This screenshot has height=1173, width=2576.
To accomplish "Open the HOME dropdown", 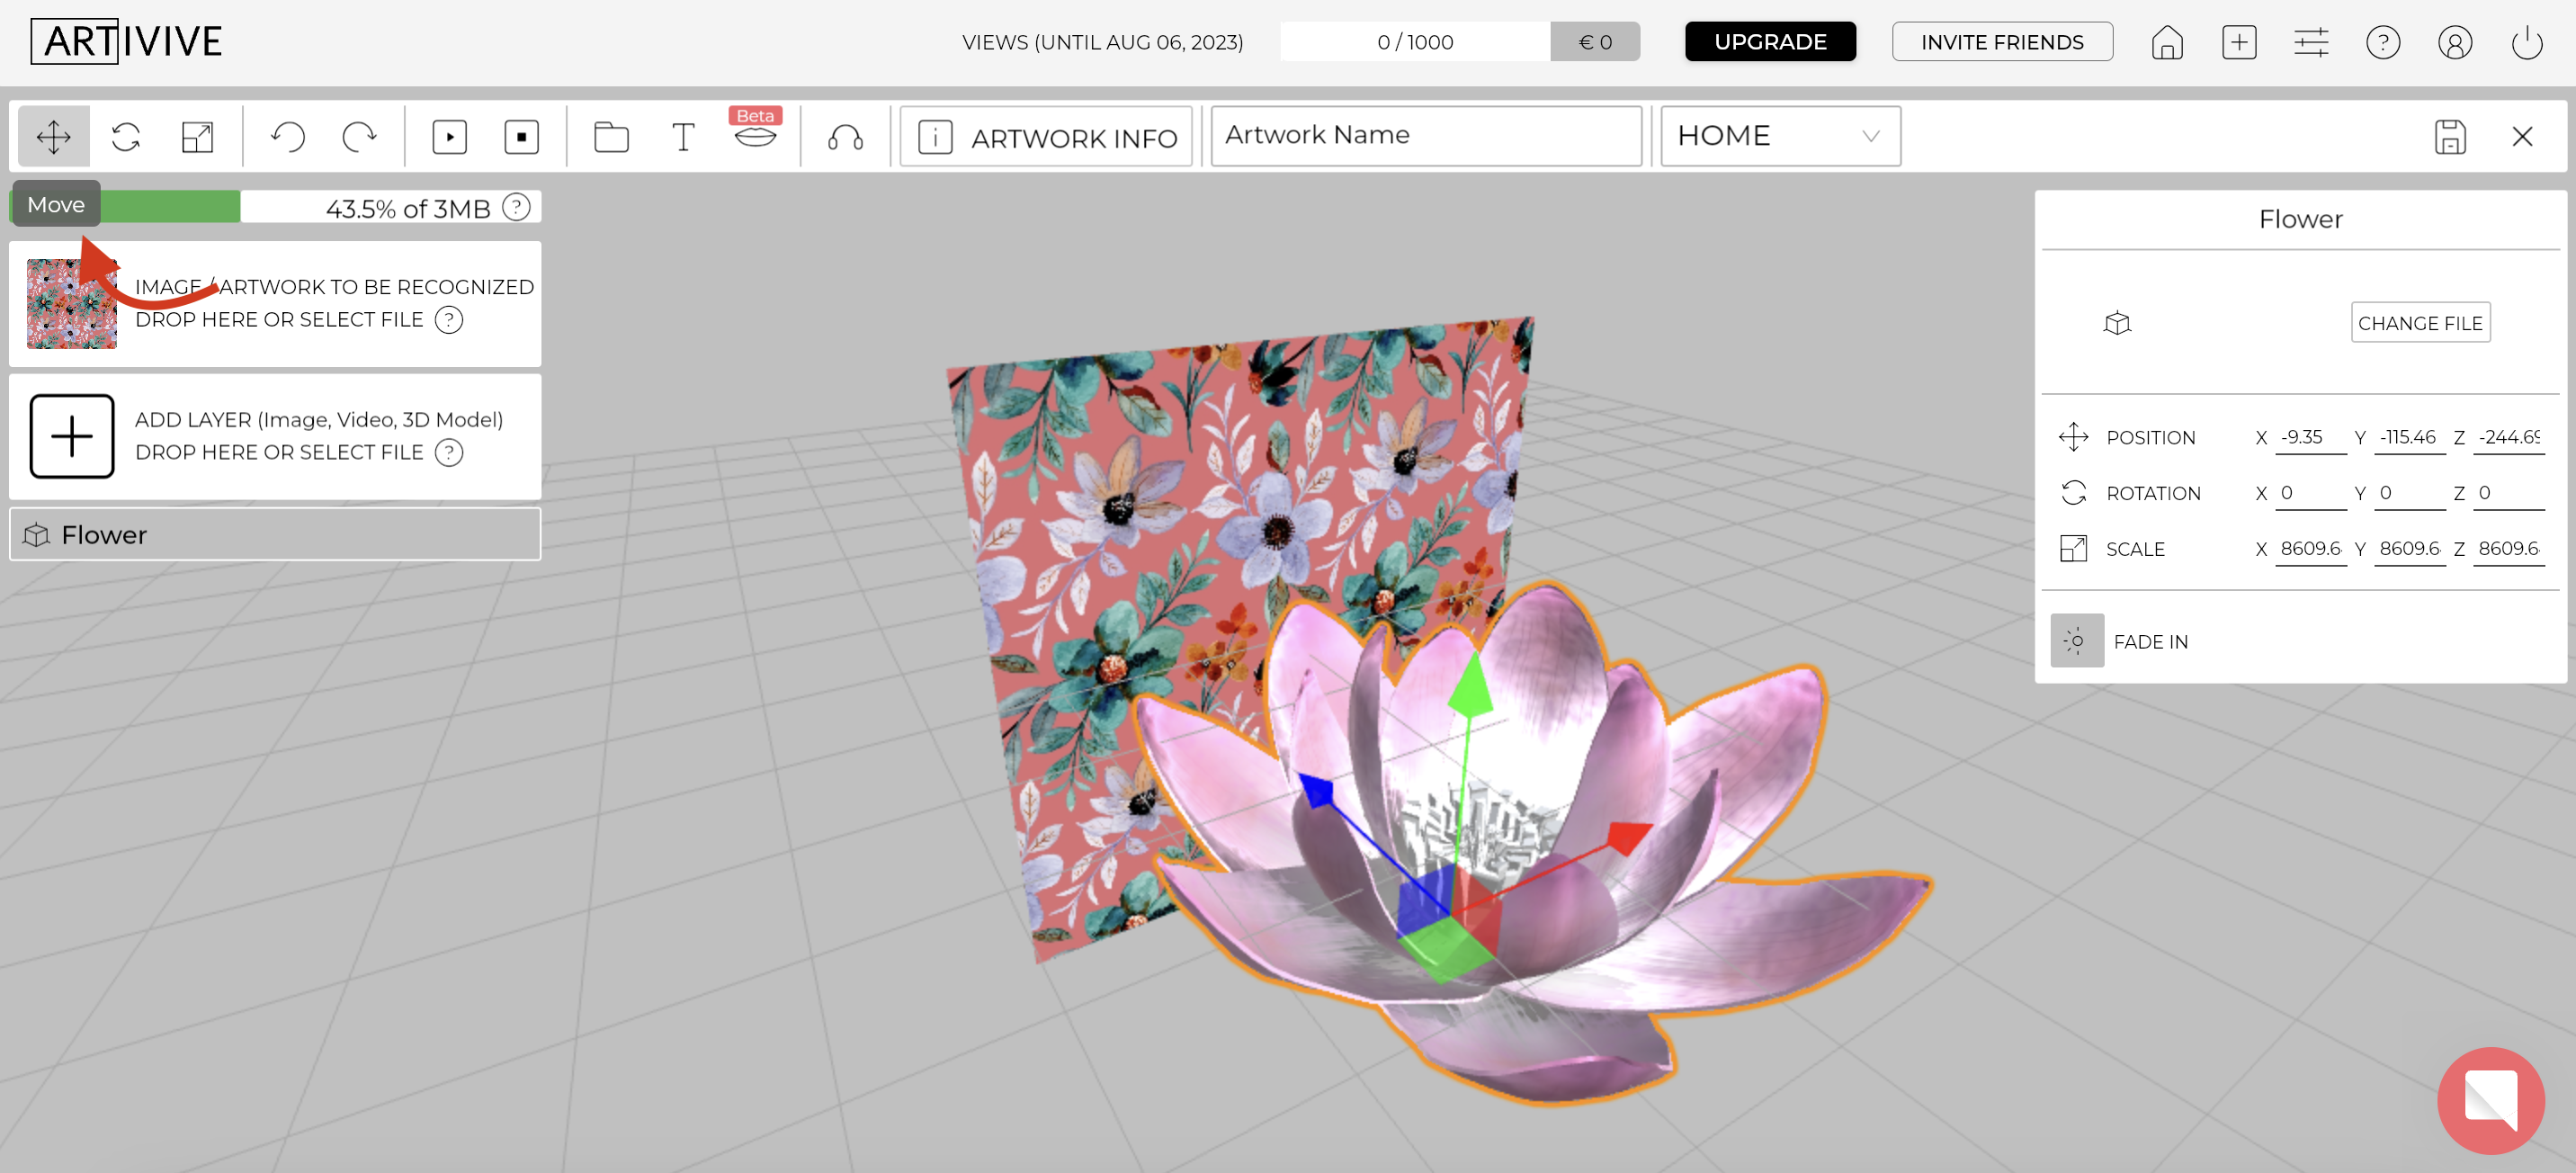I will tap(1780, 136).
